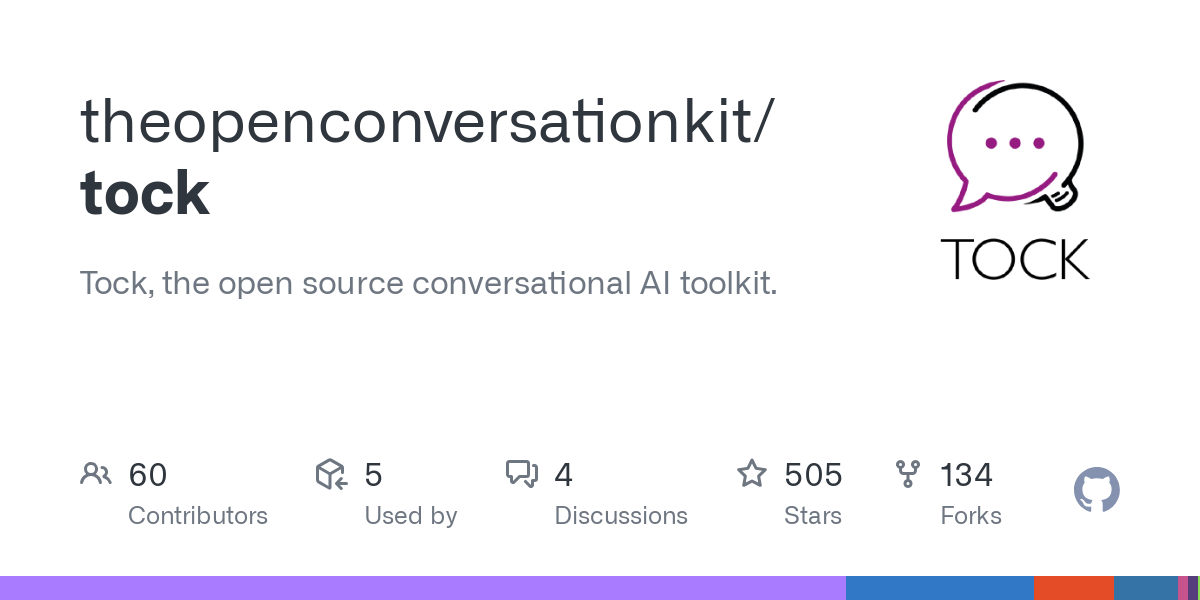Click the purple Tock speech bubble logo

point(1015,145)
